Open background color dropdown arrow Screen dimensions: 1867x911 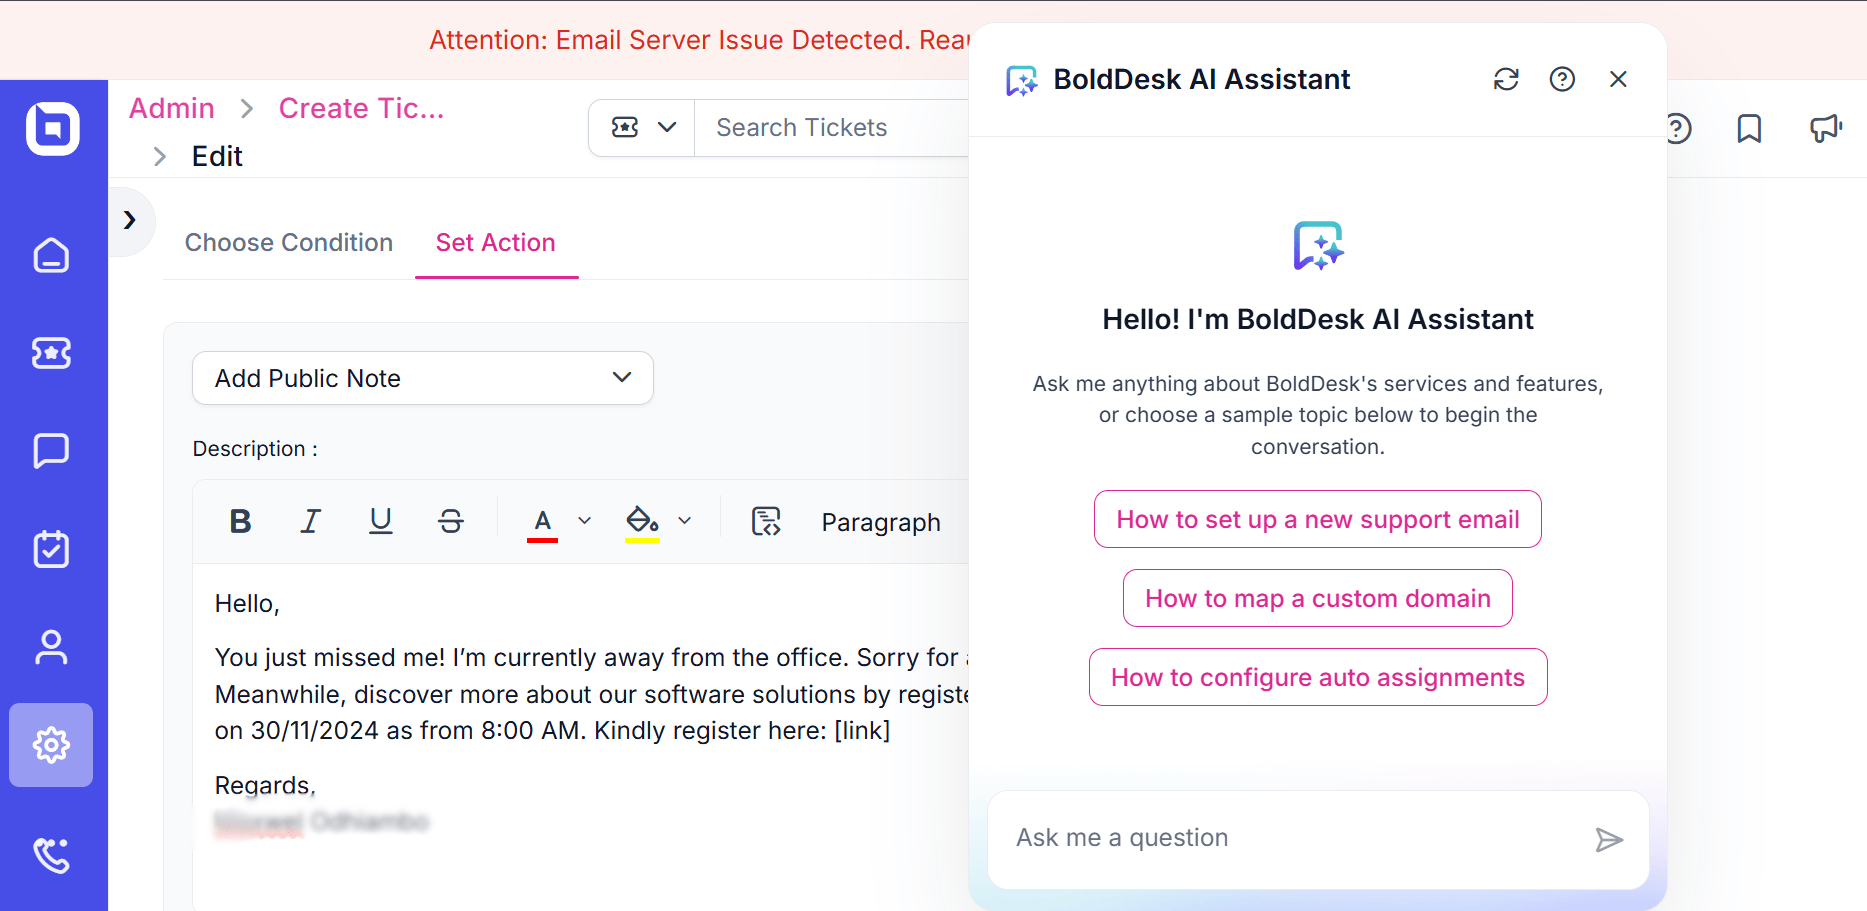point(685,521)
